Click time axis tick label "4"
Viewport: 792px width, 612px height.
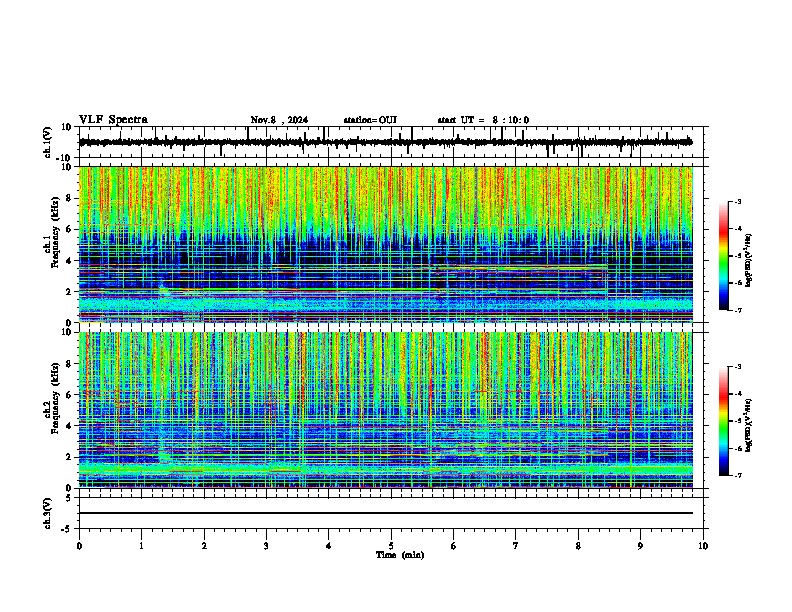coord(329,546)
